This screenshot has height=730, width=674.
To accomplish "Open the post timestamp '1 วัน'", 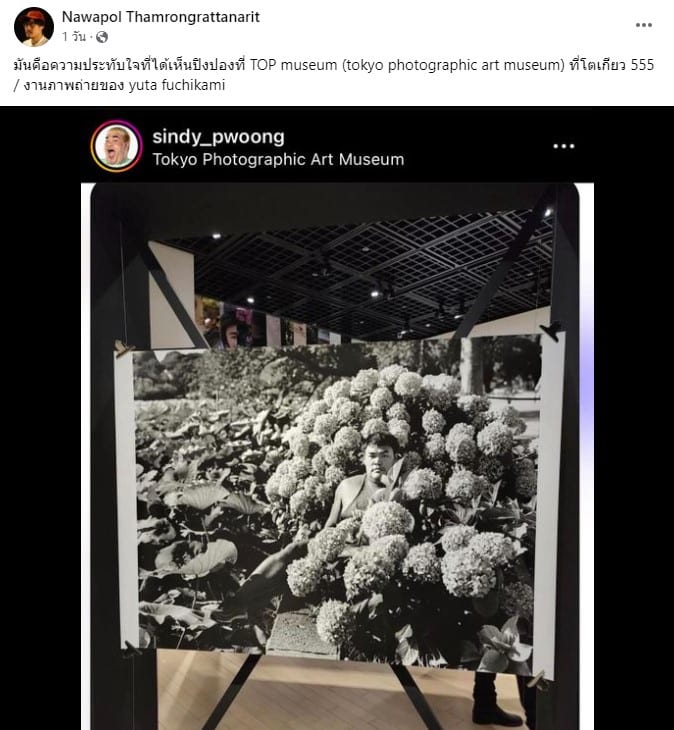I will 74,37.
